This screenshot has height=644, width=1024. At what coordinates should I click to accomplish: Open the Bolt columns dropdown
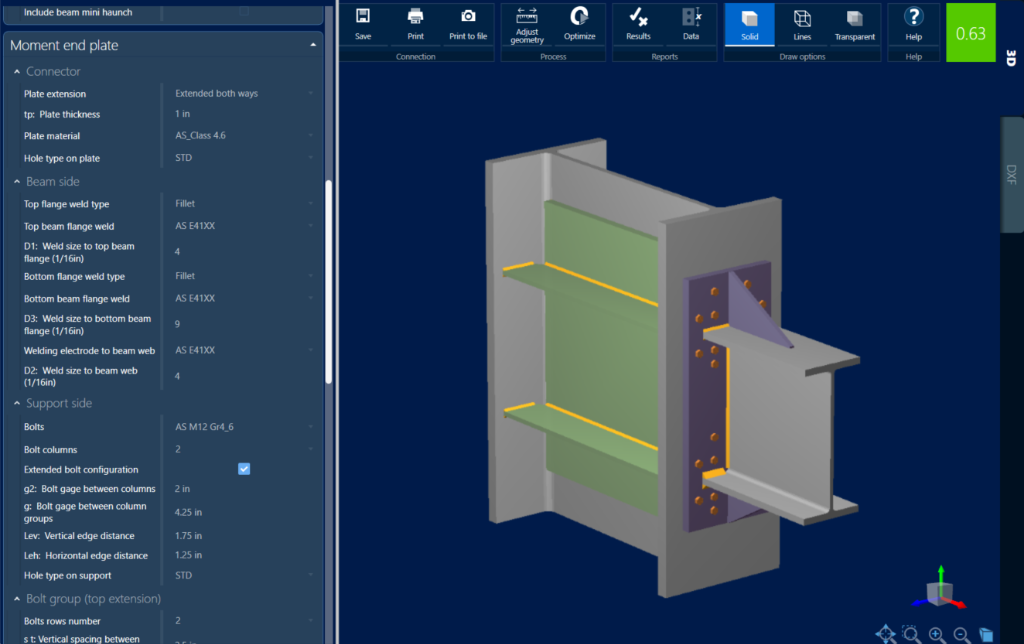click(243, 449)
